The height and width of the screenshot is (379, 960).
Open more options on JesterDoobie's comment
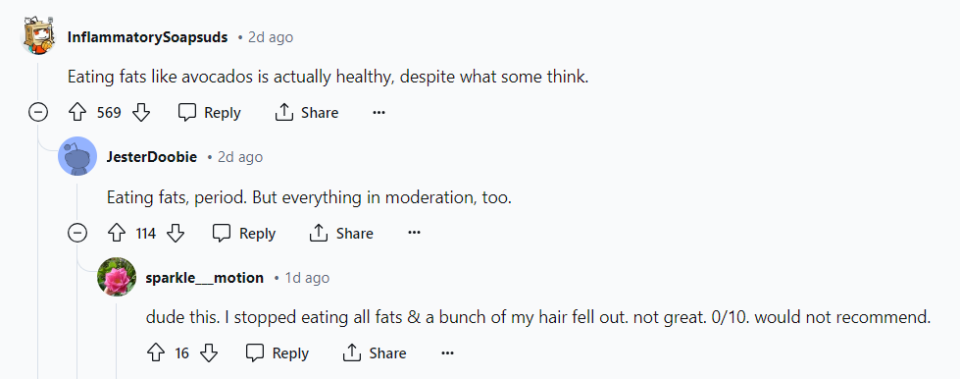point(414,233)
